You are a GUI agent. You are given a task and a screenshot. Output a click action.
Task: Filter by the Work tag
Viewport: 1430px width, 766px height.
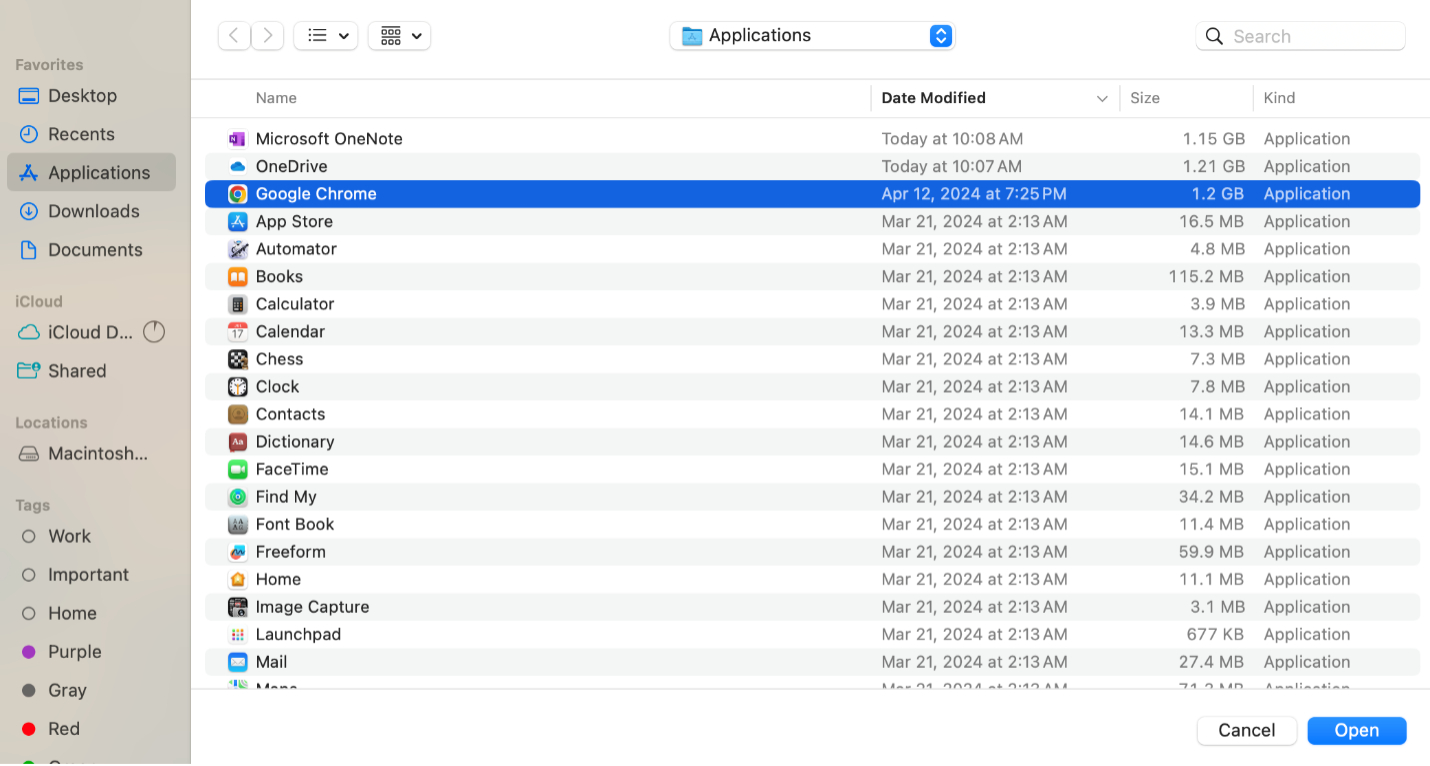[91, 537]
